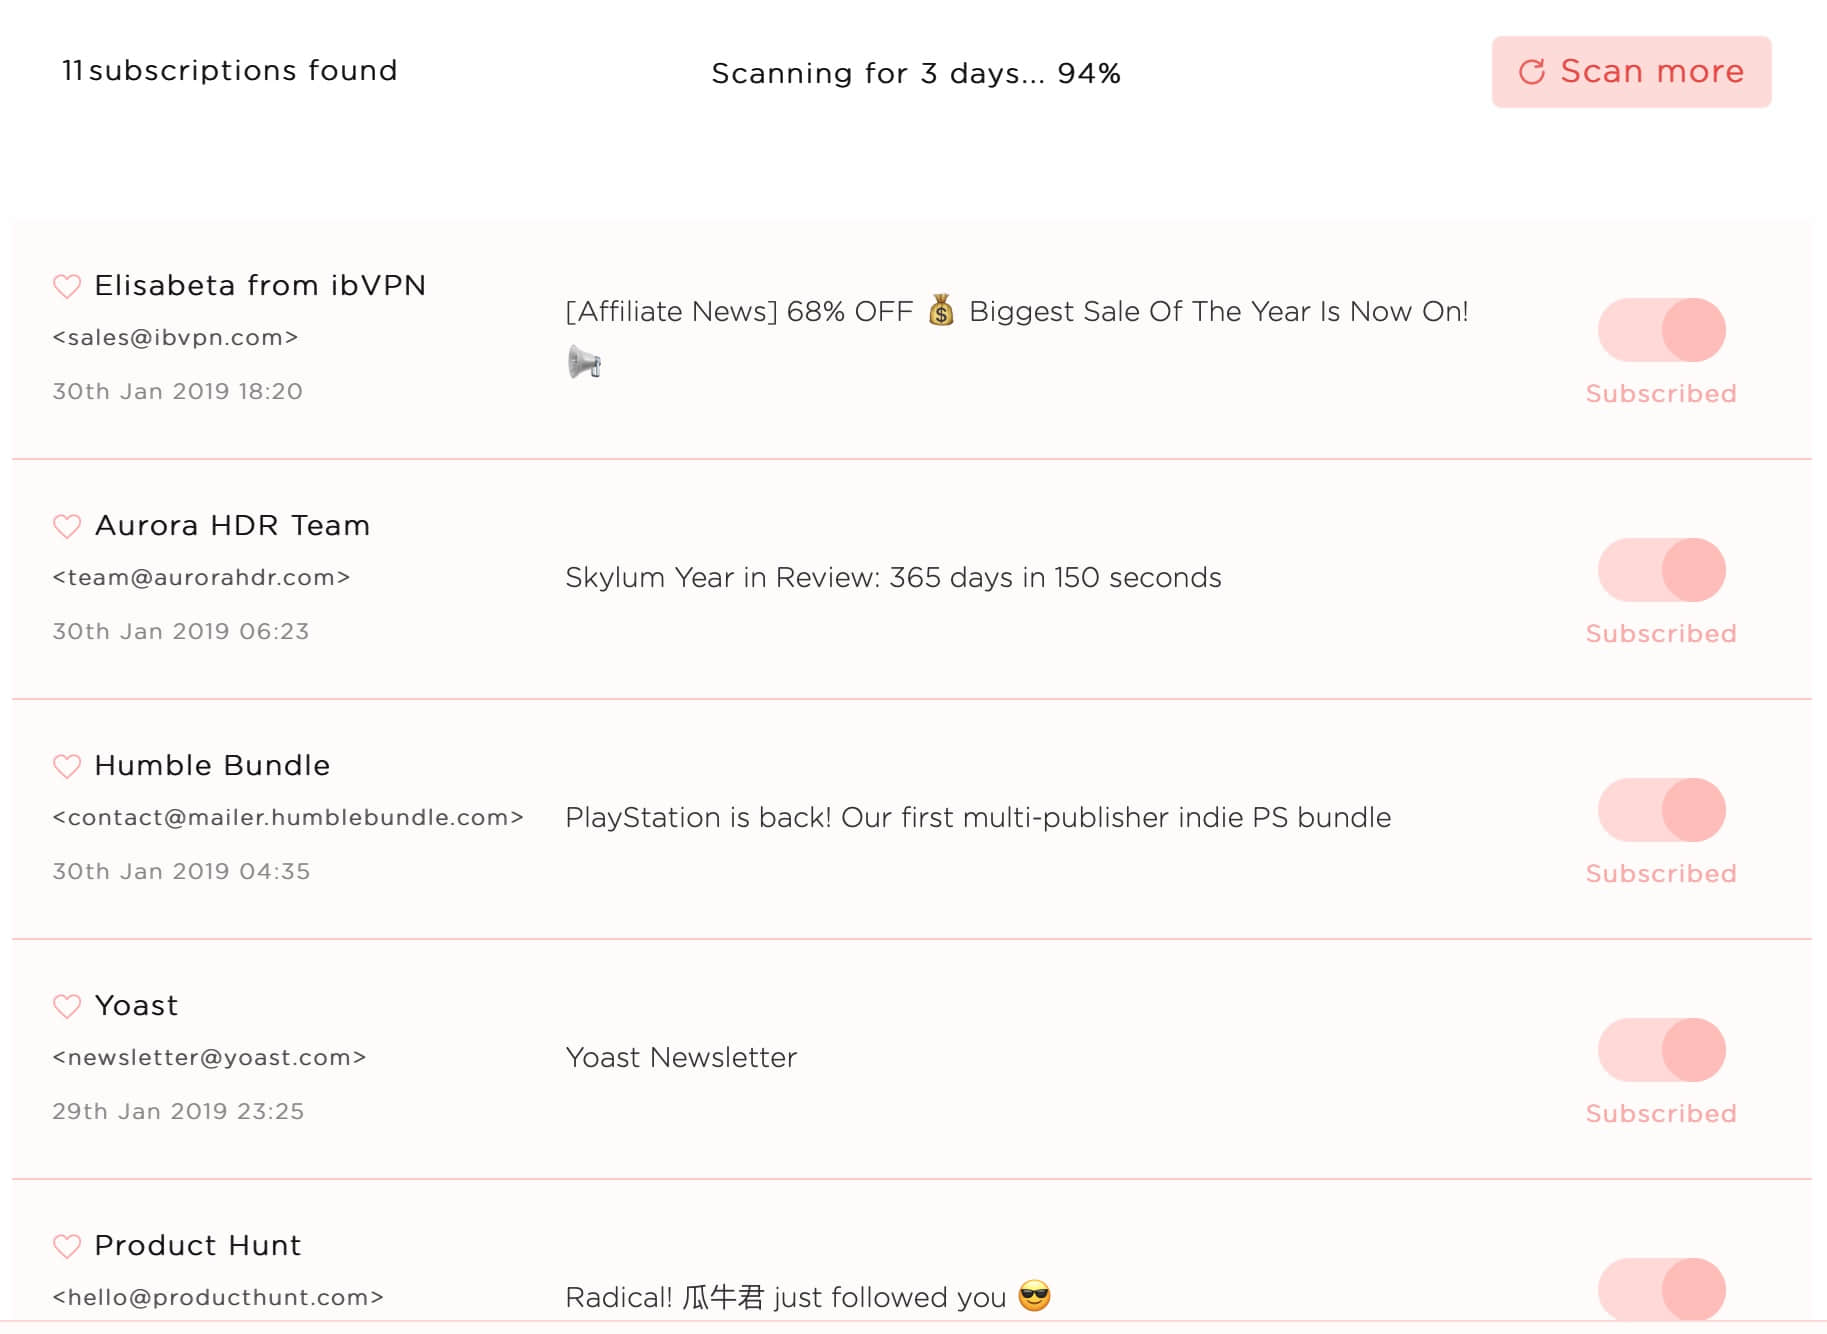Click the 11 subscriptions found label

(x=230, y=70)
